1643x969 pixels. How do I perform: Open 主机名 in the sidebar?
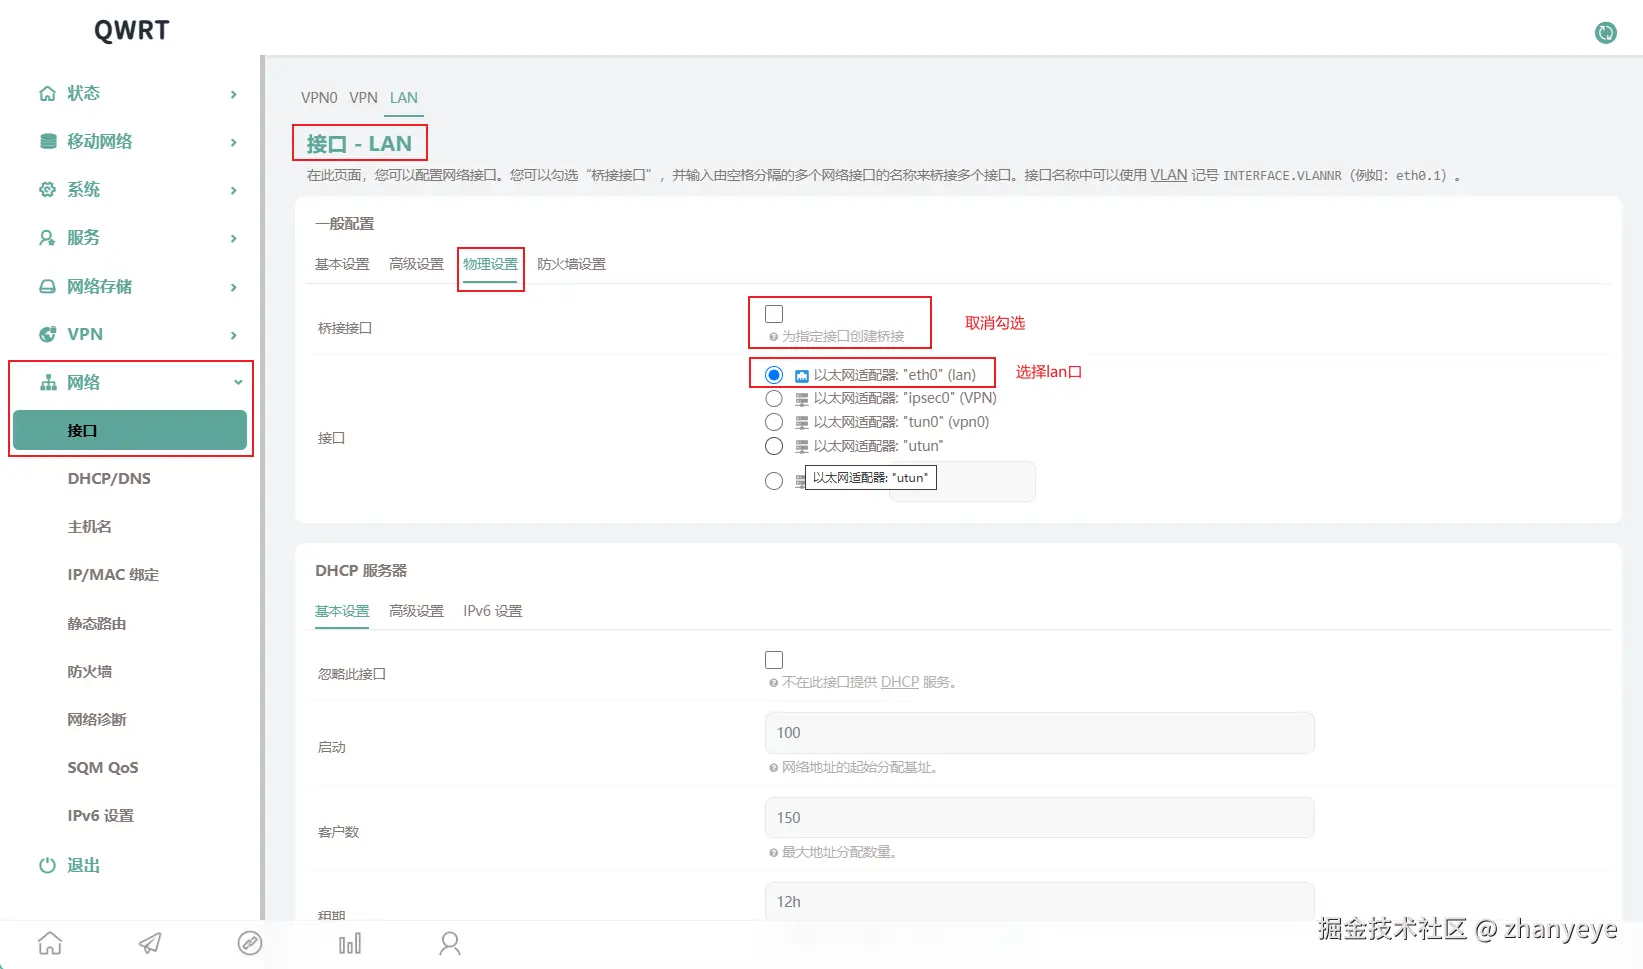click(89, 526)
